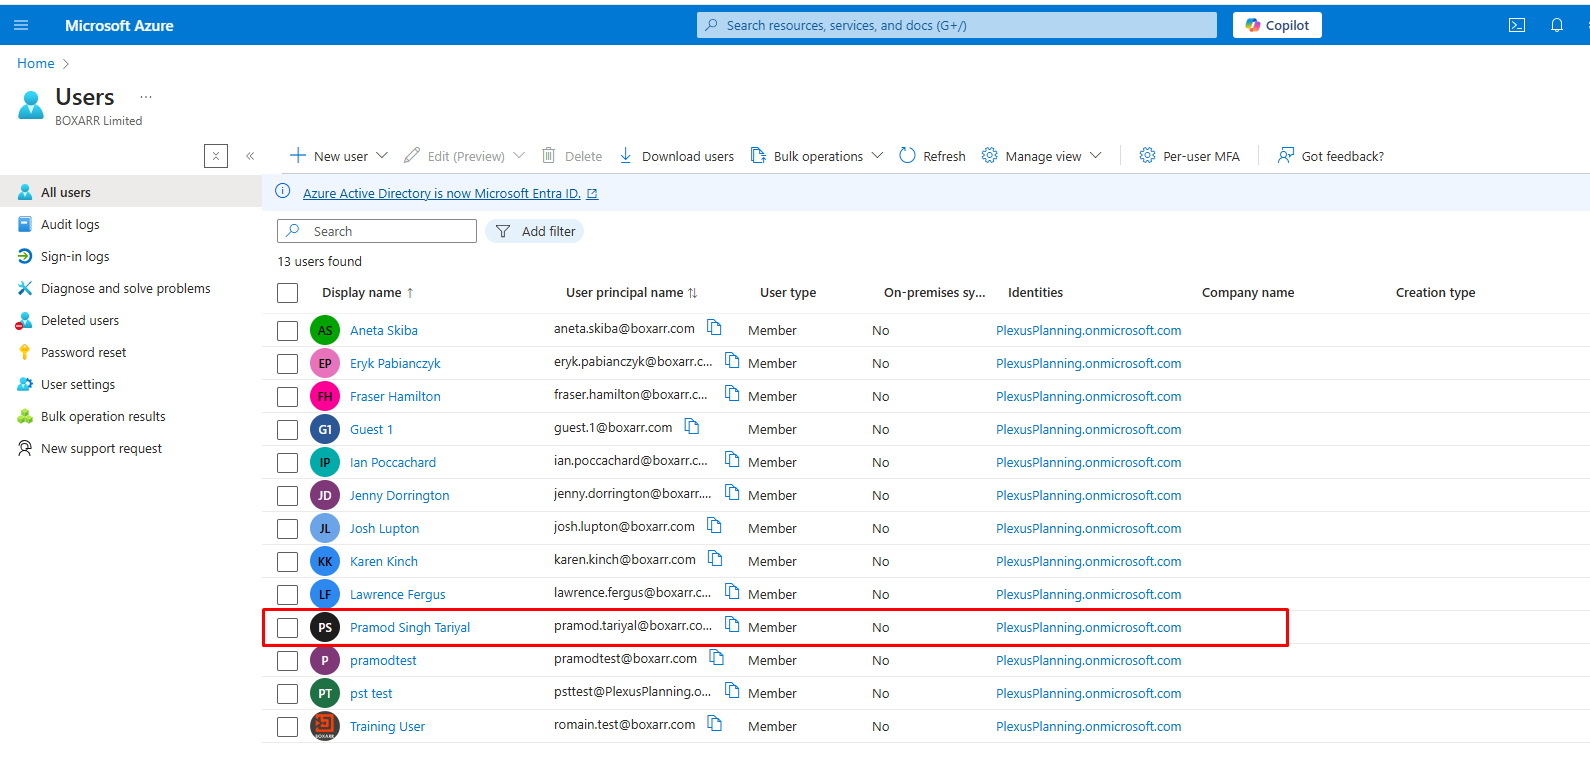Expand the Edit (Preview) dropdown
Screen dimensions: 1590x772
[519, 155]
